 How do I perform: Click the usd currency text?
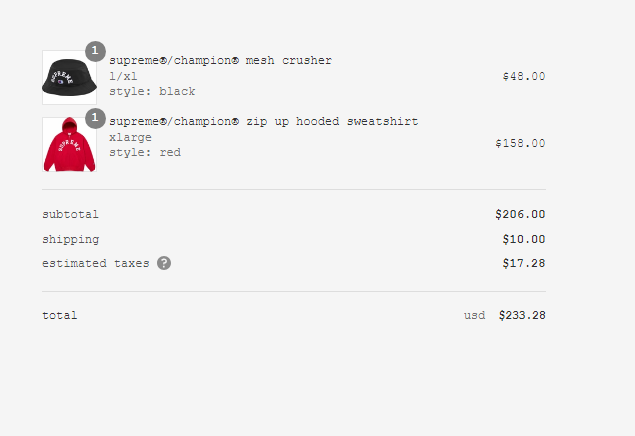point(475,315)
